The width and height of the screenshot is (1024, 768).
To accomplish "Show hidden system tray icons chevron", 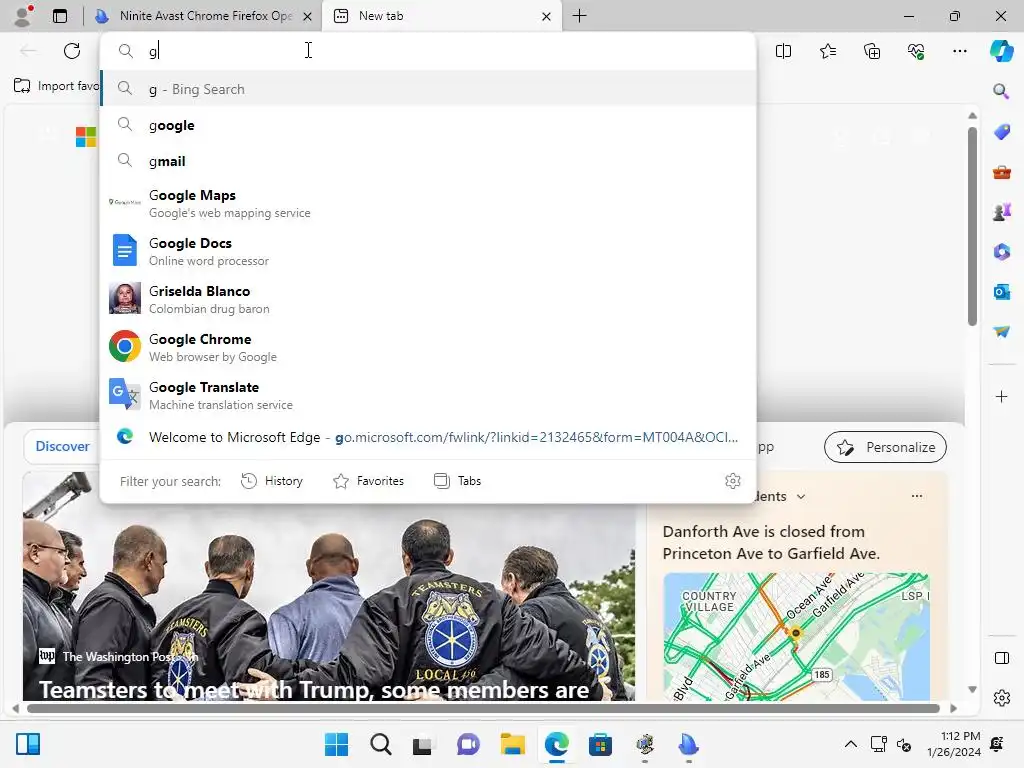I will click(850, 744).
